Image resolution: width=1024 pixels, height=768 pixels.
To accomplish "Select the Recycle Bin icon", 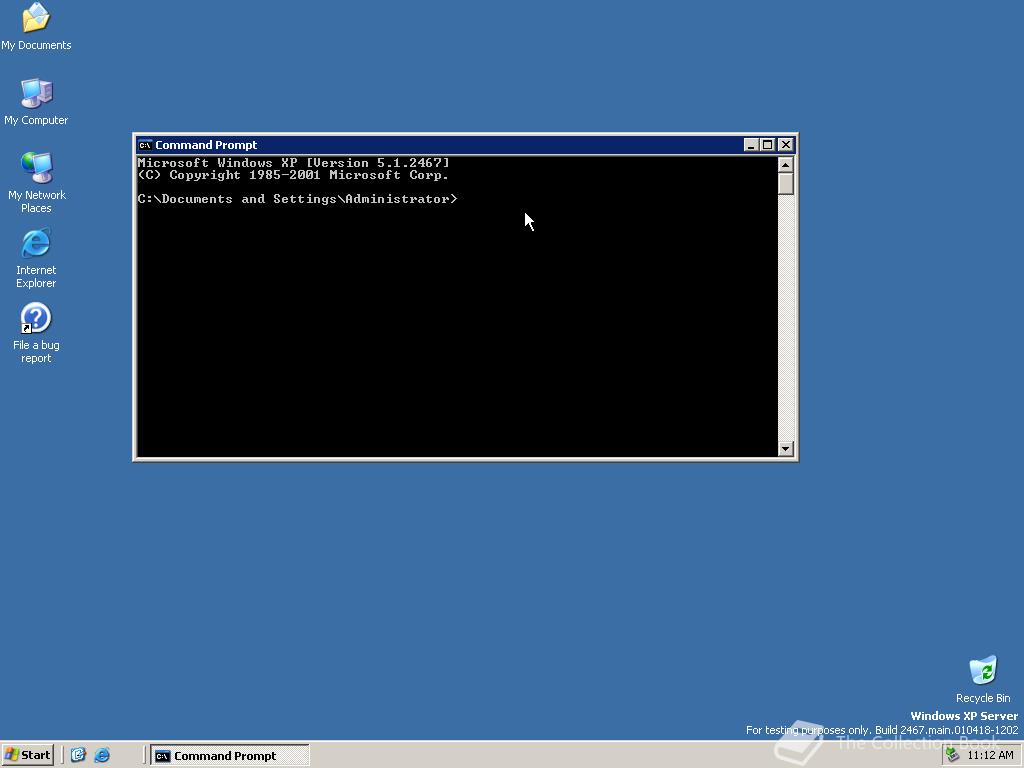I will click(x=983, y=679).
